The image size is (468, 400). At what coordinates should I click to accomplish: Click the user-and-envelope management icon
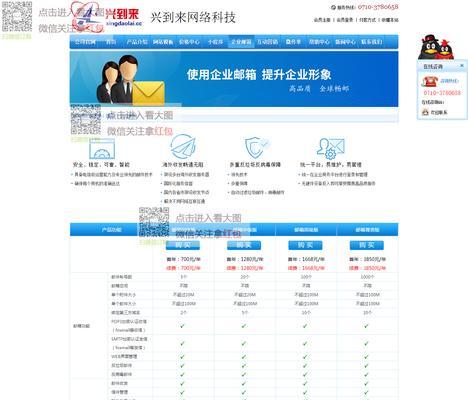[331, 148]
